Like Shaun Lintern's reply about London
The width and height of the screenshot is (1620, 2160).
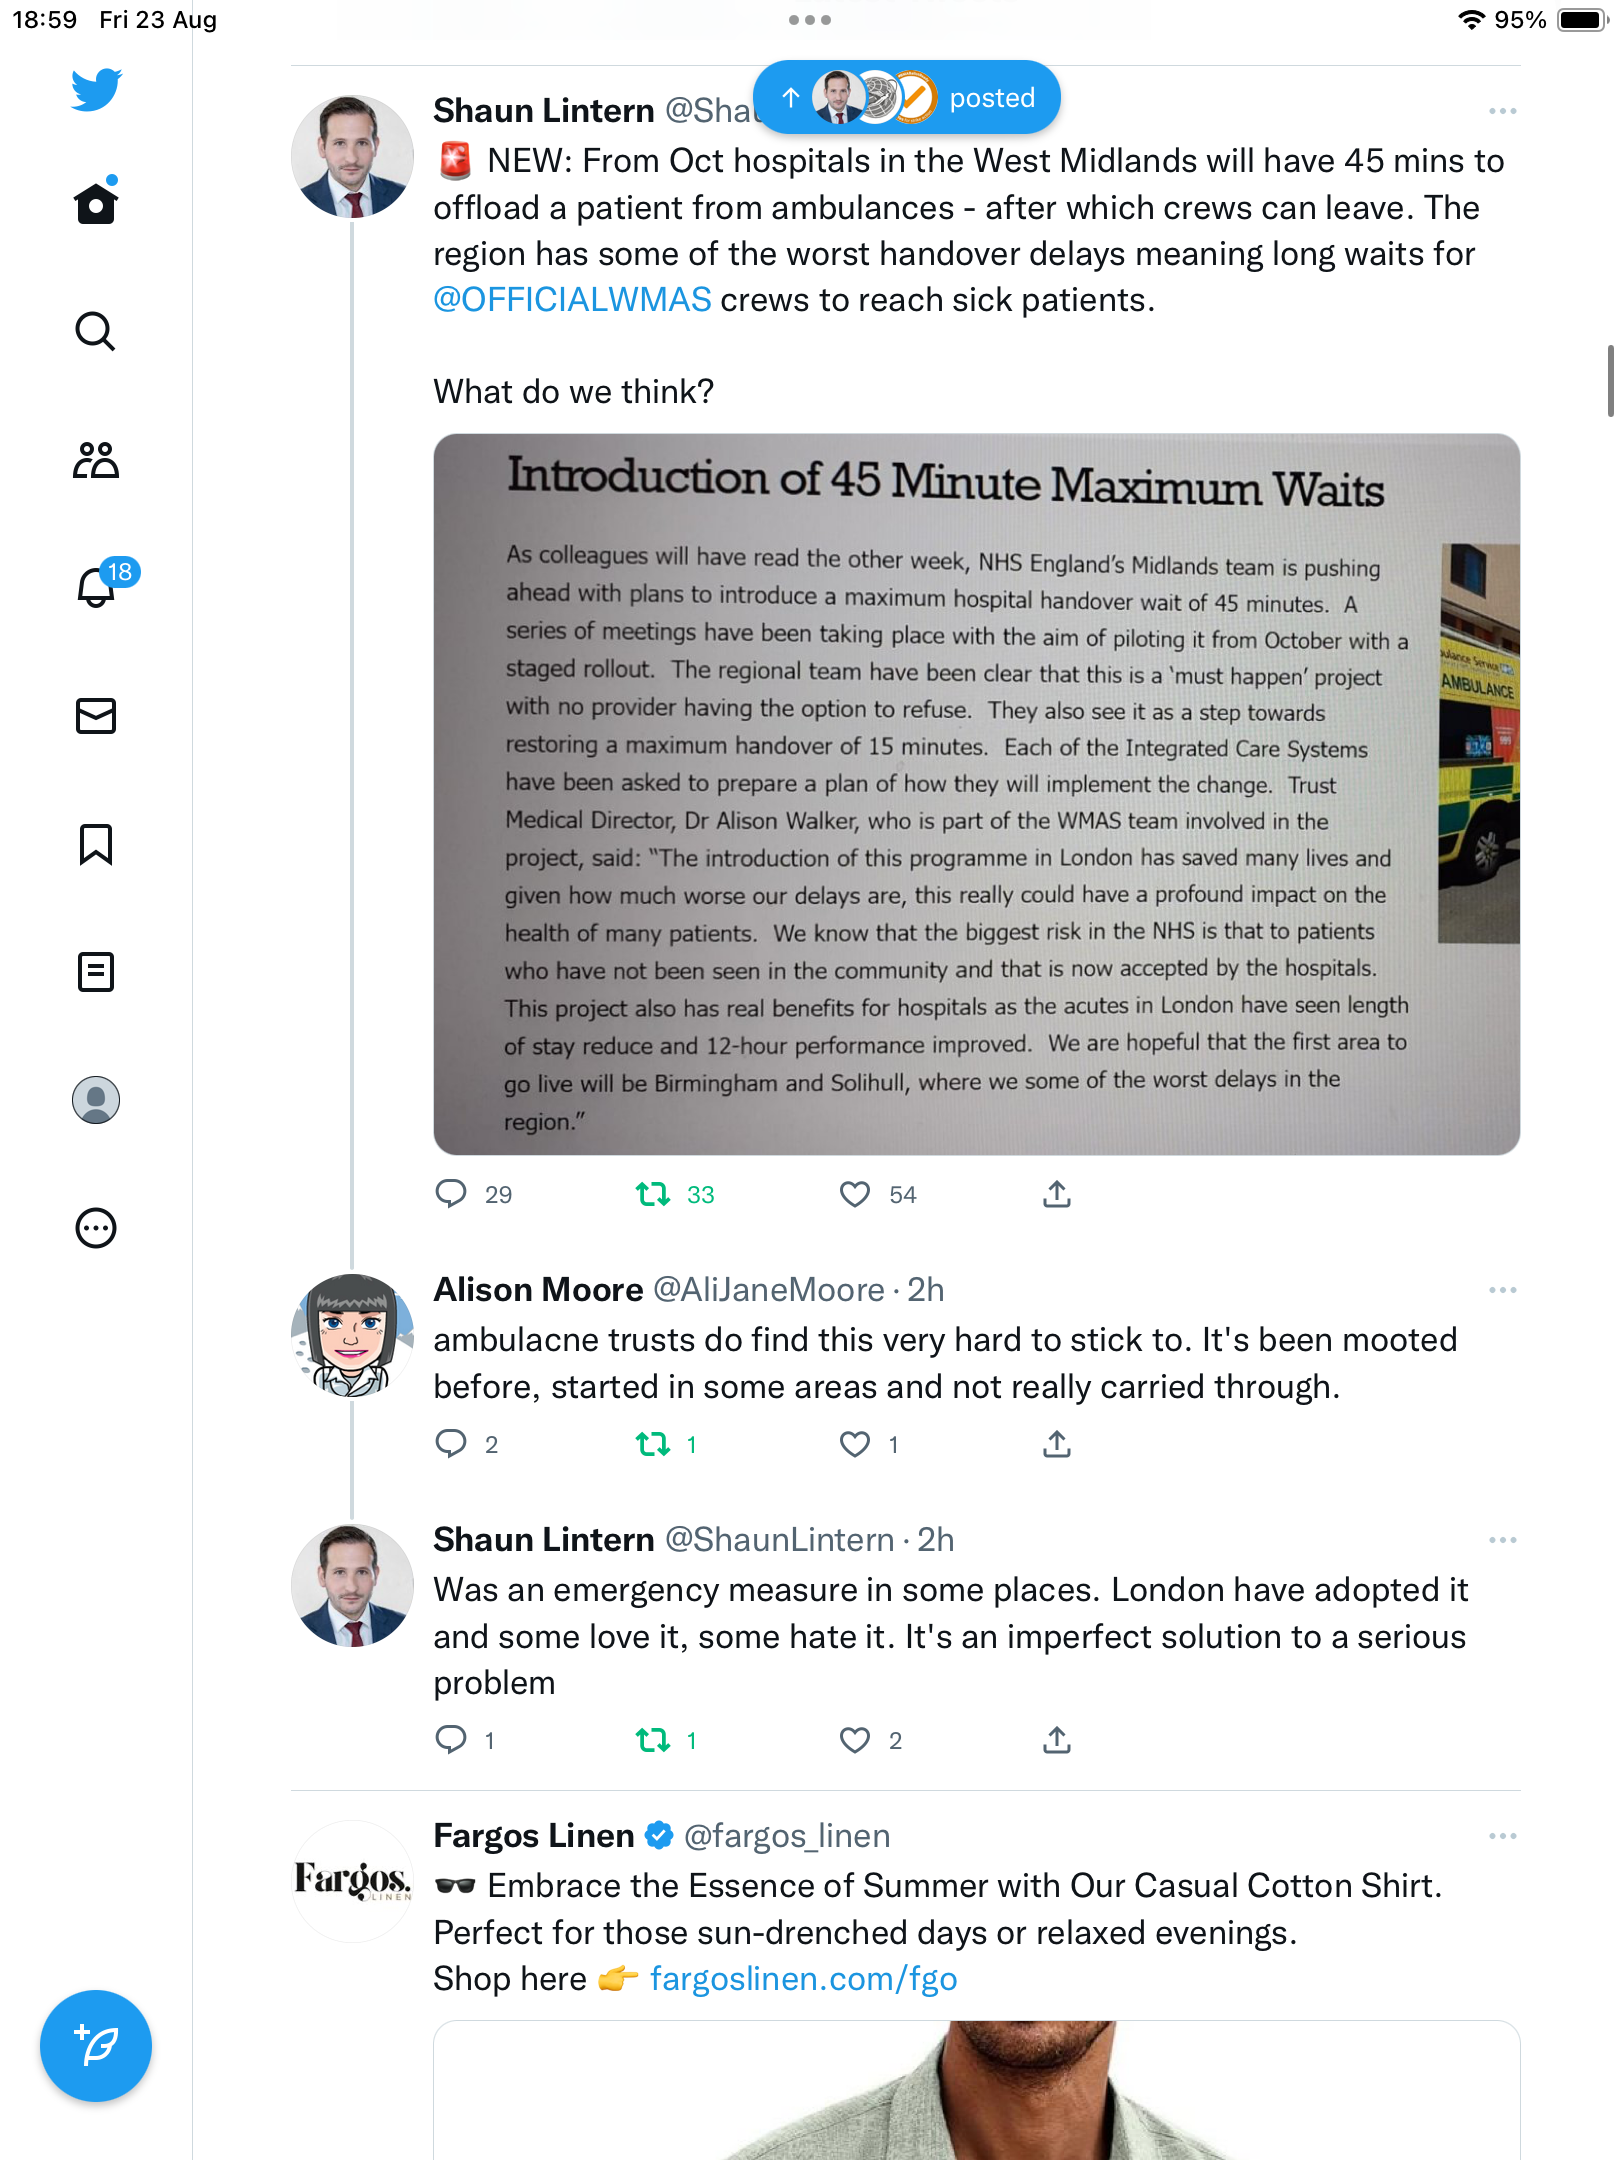pyautogui.click(x=854, y=1740)
